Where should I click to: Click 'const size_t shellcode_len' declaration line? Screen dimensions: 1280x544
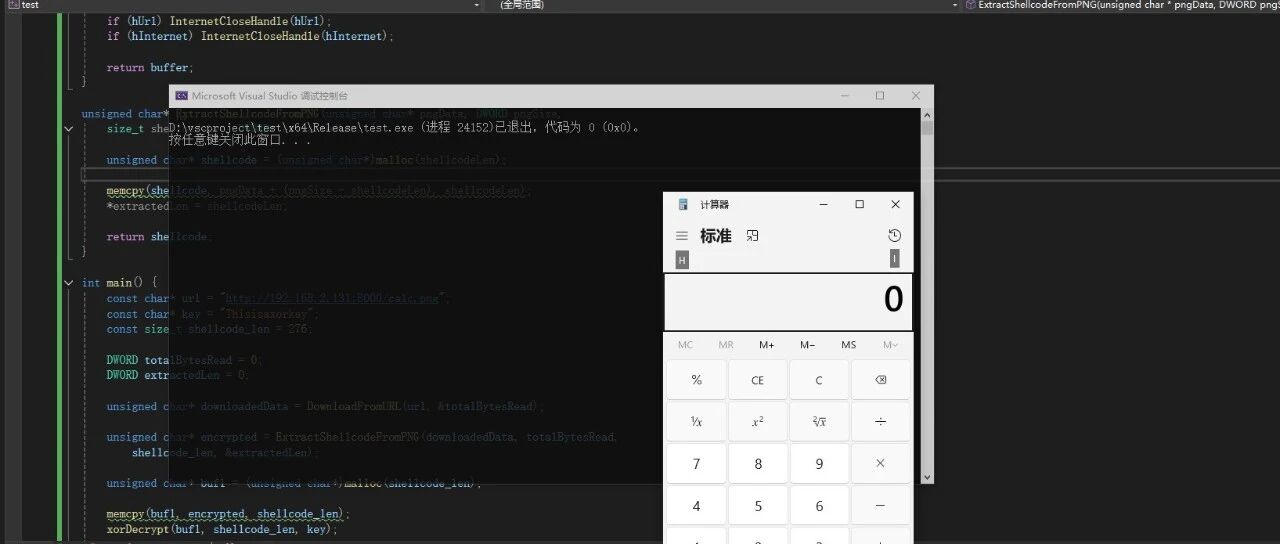pos(210,329)
